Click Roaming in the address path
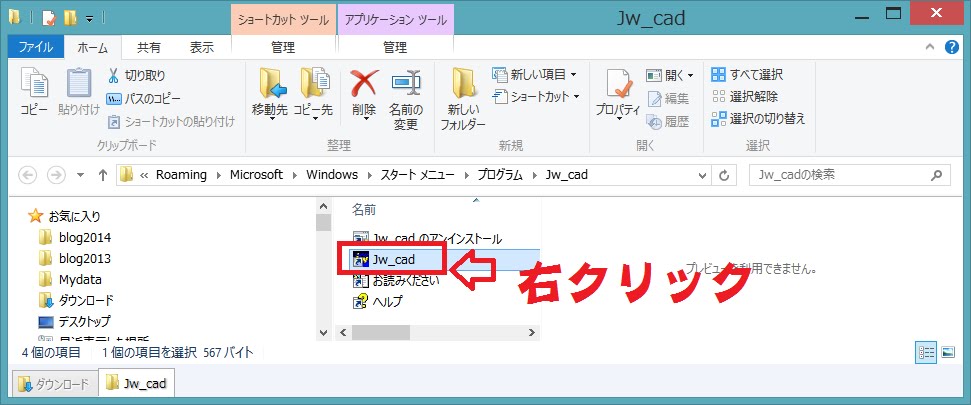This screenshot has height=405, width=971. pyautogui.click(x=181, y=175)
